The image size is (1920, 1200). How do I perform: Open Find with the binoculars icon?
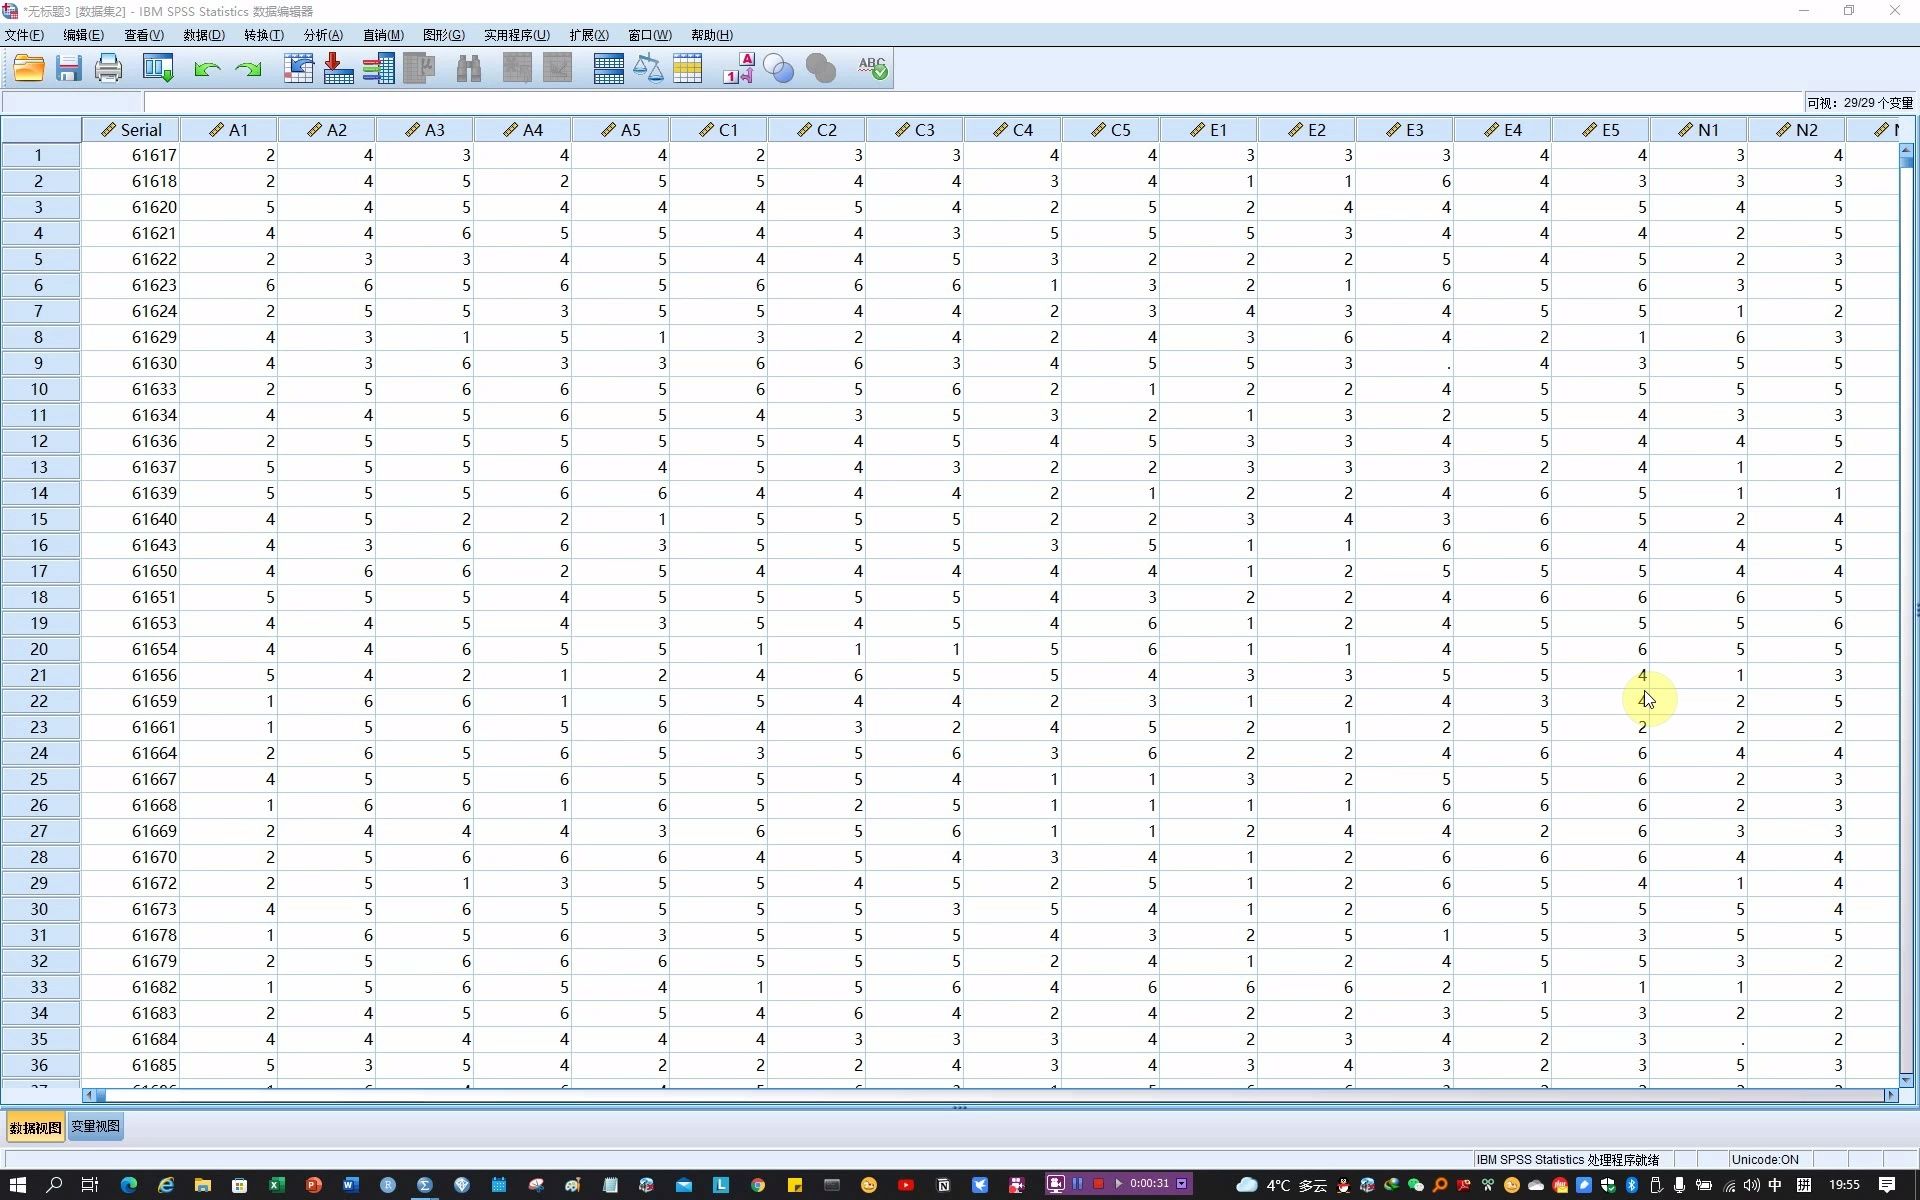pyautogui.click(x=469, y=68)
